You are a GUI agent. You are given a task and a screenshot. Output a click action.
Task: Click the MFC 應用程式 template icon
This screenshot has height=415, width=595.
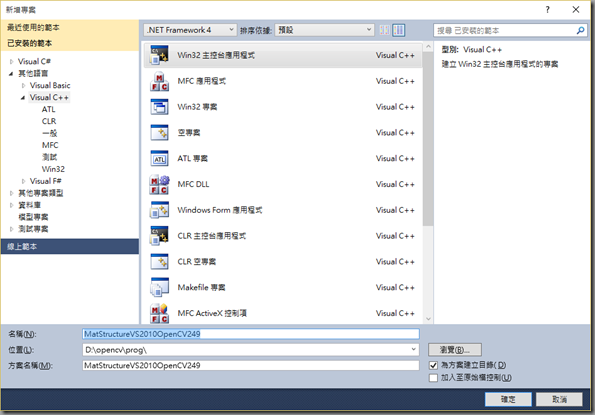(159, 81)
